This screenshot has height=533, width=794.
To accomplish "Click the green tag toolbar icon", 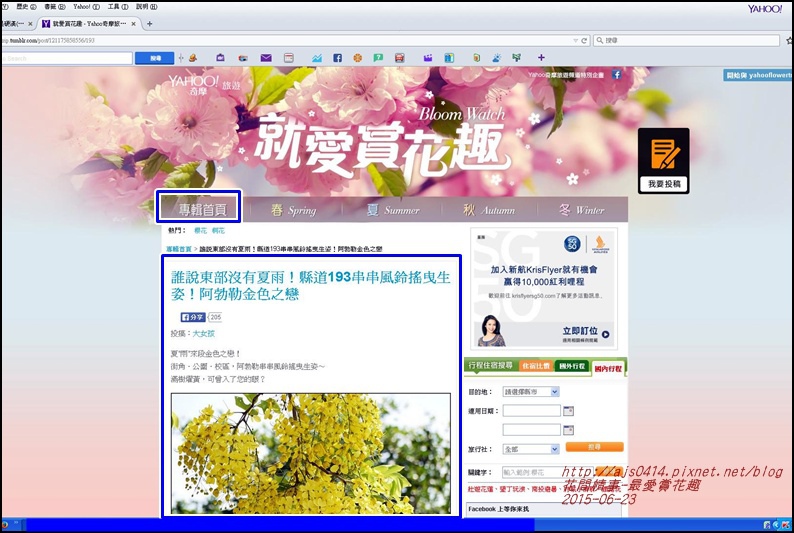I will 477,58.
